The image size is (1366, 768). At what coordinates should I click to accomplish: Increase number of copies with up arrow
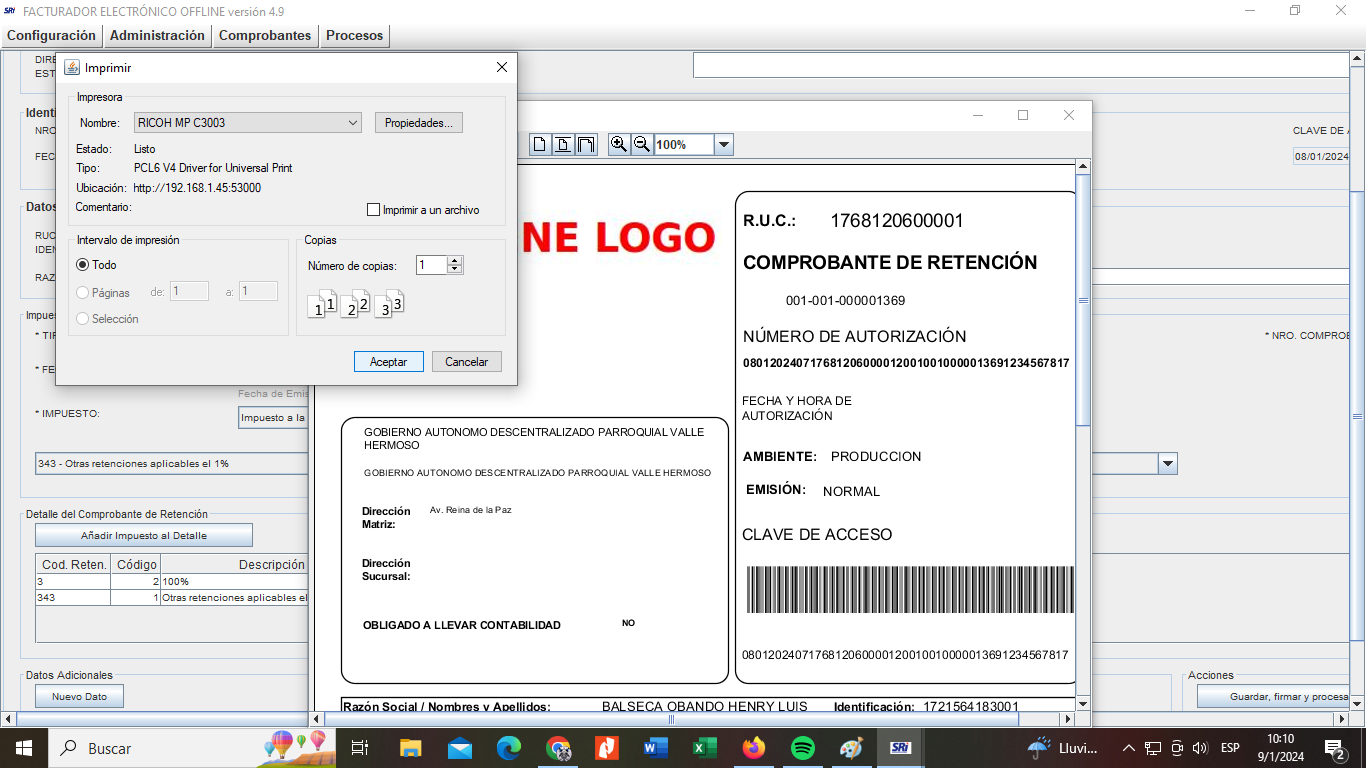coord(455,261)
